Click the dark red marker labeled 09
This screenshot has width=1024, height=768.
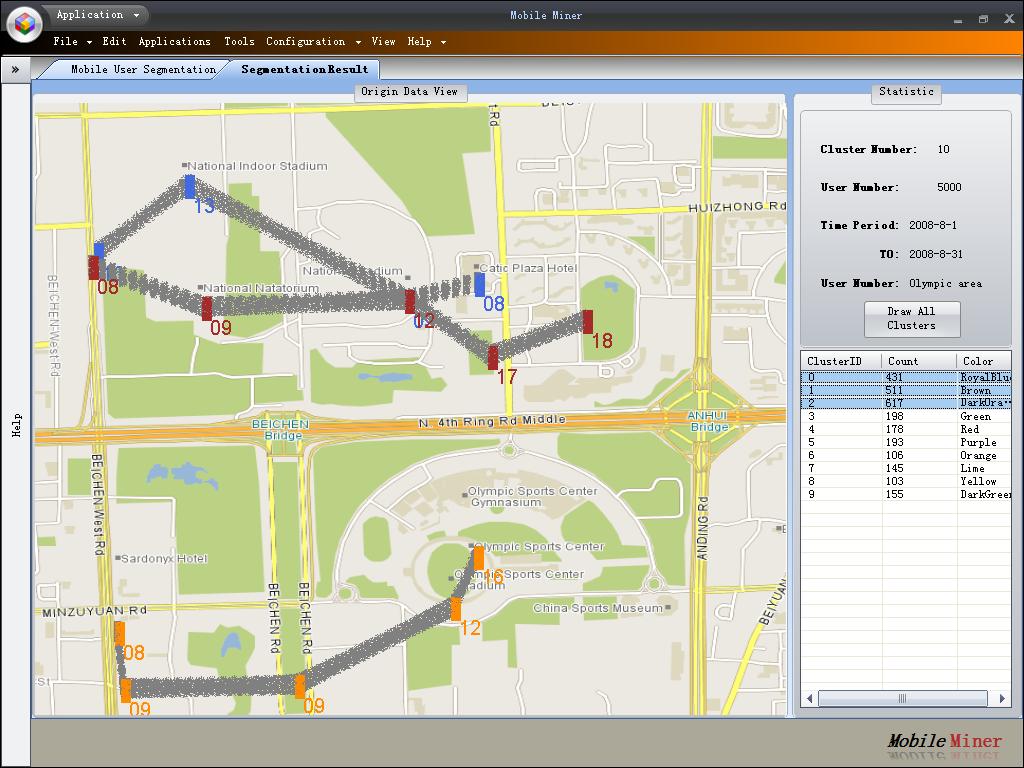(207, 308)
